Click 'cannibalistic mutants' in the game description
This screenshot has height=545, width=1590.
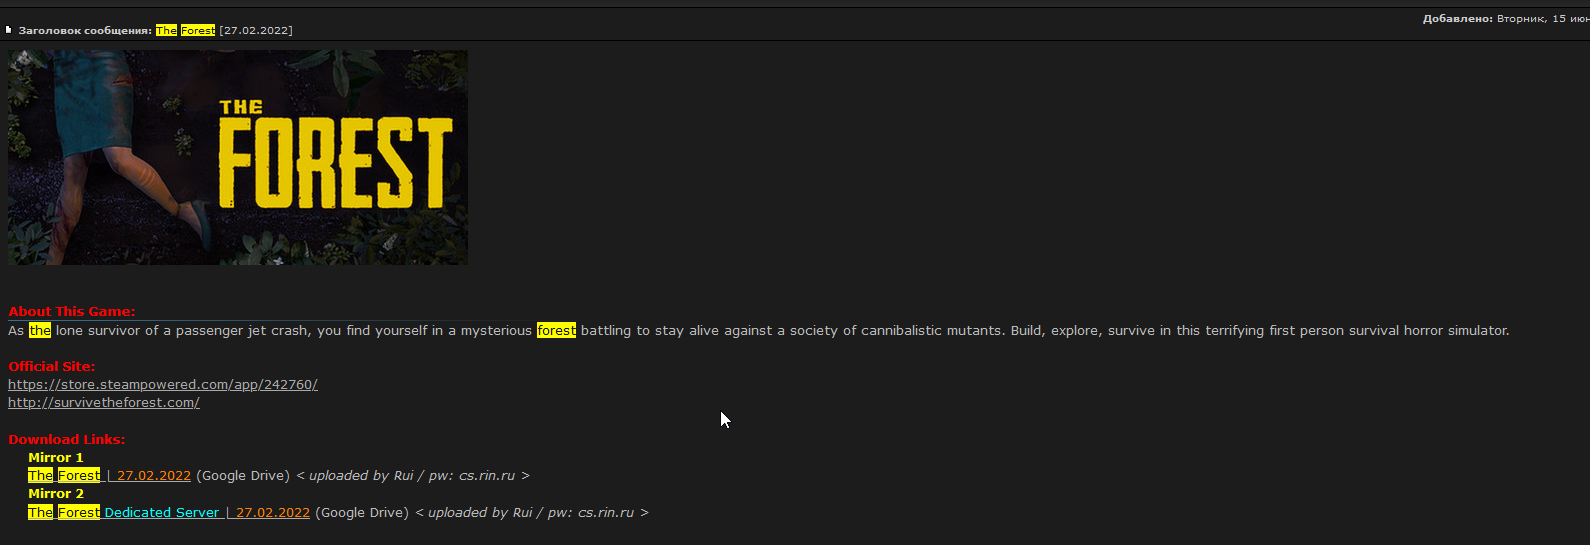pyautogui.click(x=932, y=331)
